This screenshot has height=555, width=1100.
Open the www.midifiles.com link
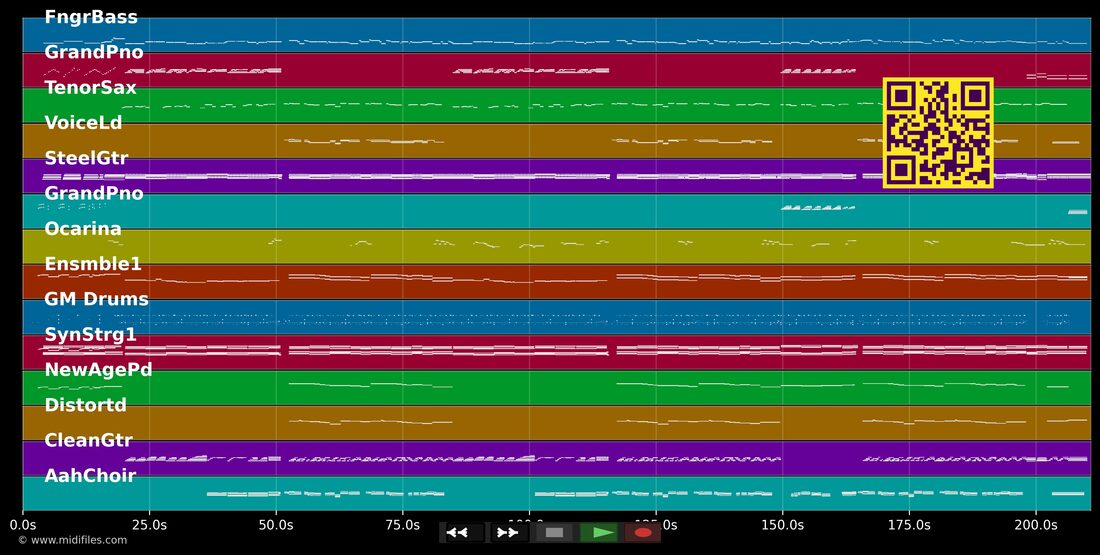[x=79, y=540]
